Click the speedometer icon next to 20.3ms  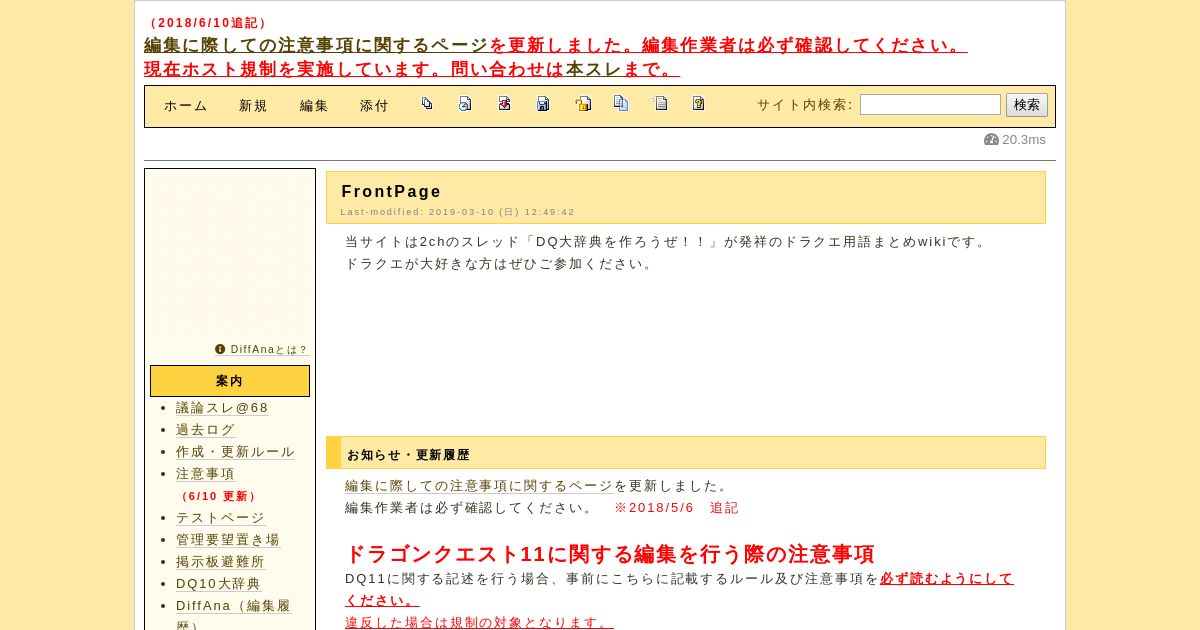pos(991,139)
